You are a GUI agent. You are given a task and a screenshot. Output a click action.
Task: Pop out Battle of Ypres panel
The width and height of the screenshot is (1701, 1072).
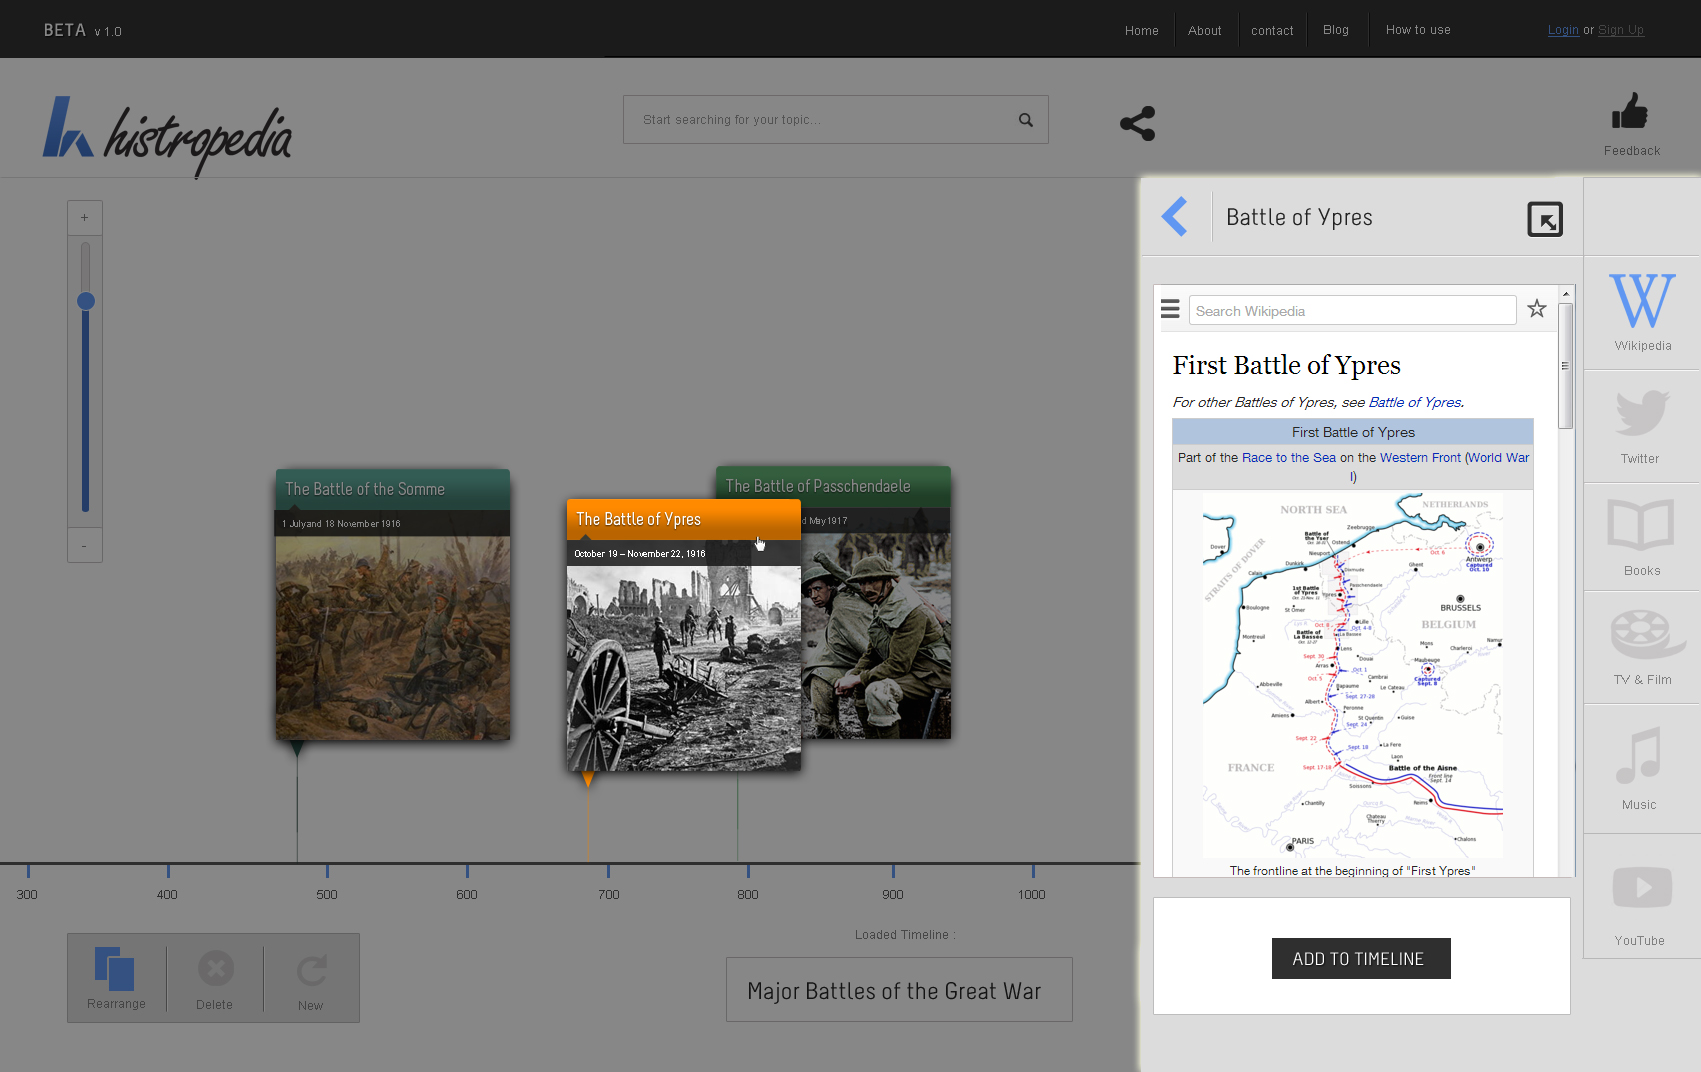pyautogui.click(x=1544, y=219)
